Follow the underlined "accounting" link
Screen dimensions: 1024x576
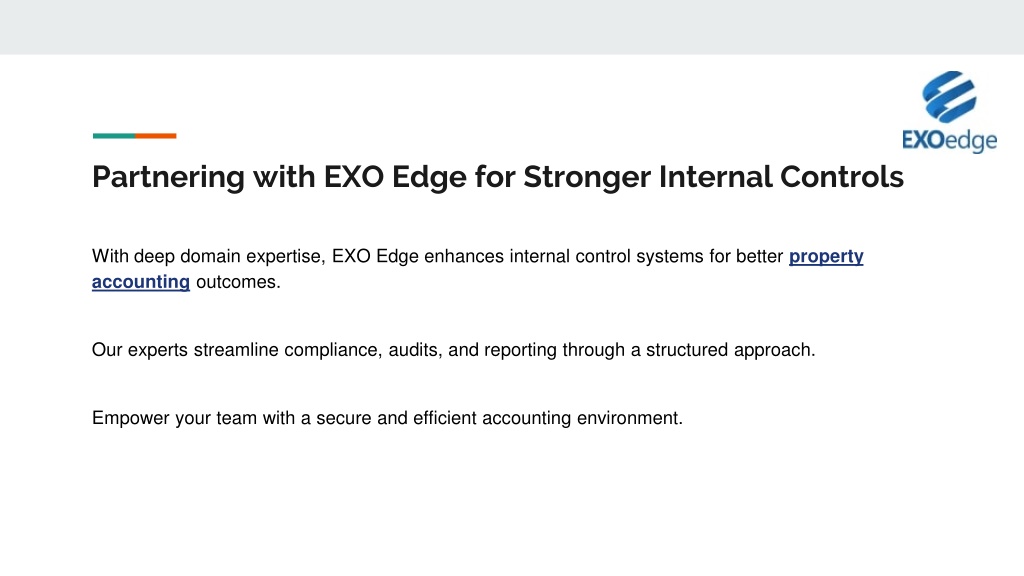140,282
